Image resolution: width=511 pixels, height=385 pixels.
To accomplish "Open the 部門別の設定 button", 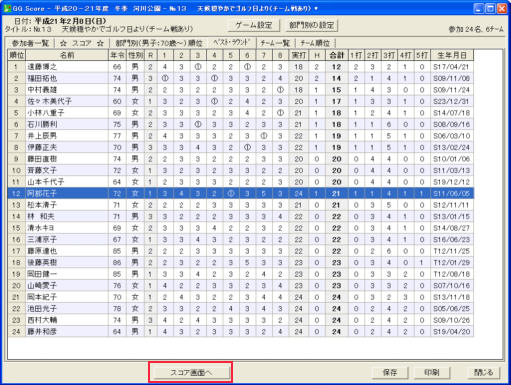I will click(x=312, y=25).
